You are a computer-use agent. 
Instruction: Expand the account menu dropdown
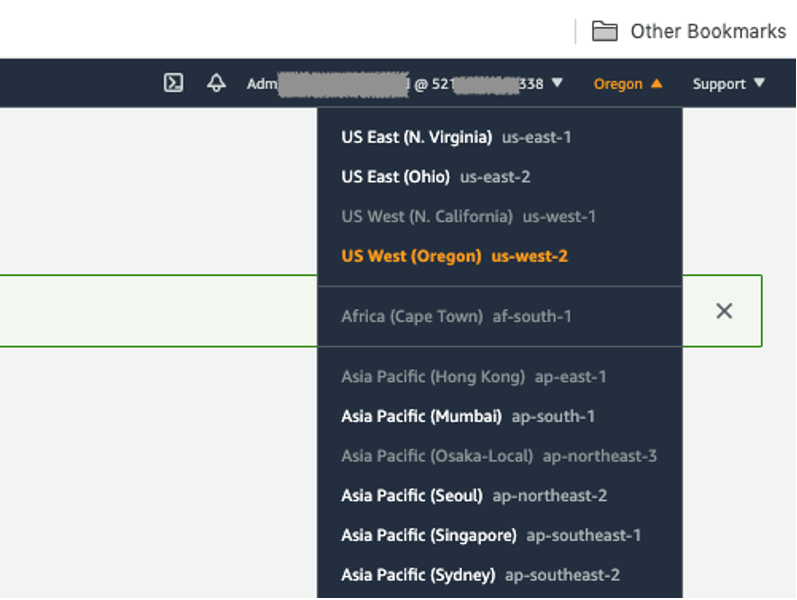[405, 83]
